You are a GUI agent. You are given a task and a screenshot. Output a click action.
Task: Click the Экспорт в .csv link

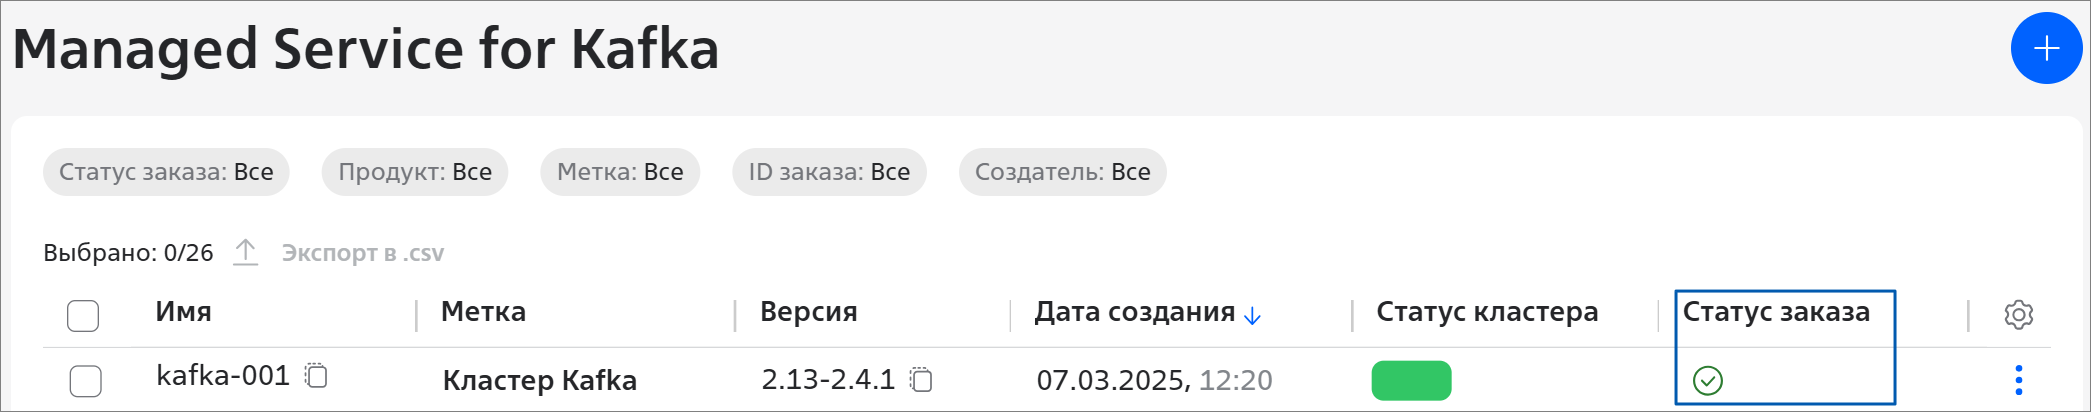[363, 253]
